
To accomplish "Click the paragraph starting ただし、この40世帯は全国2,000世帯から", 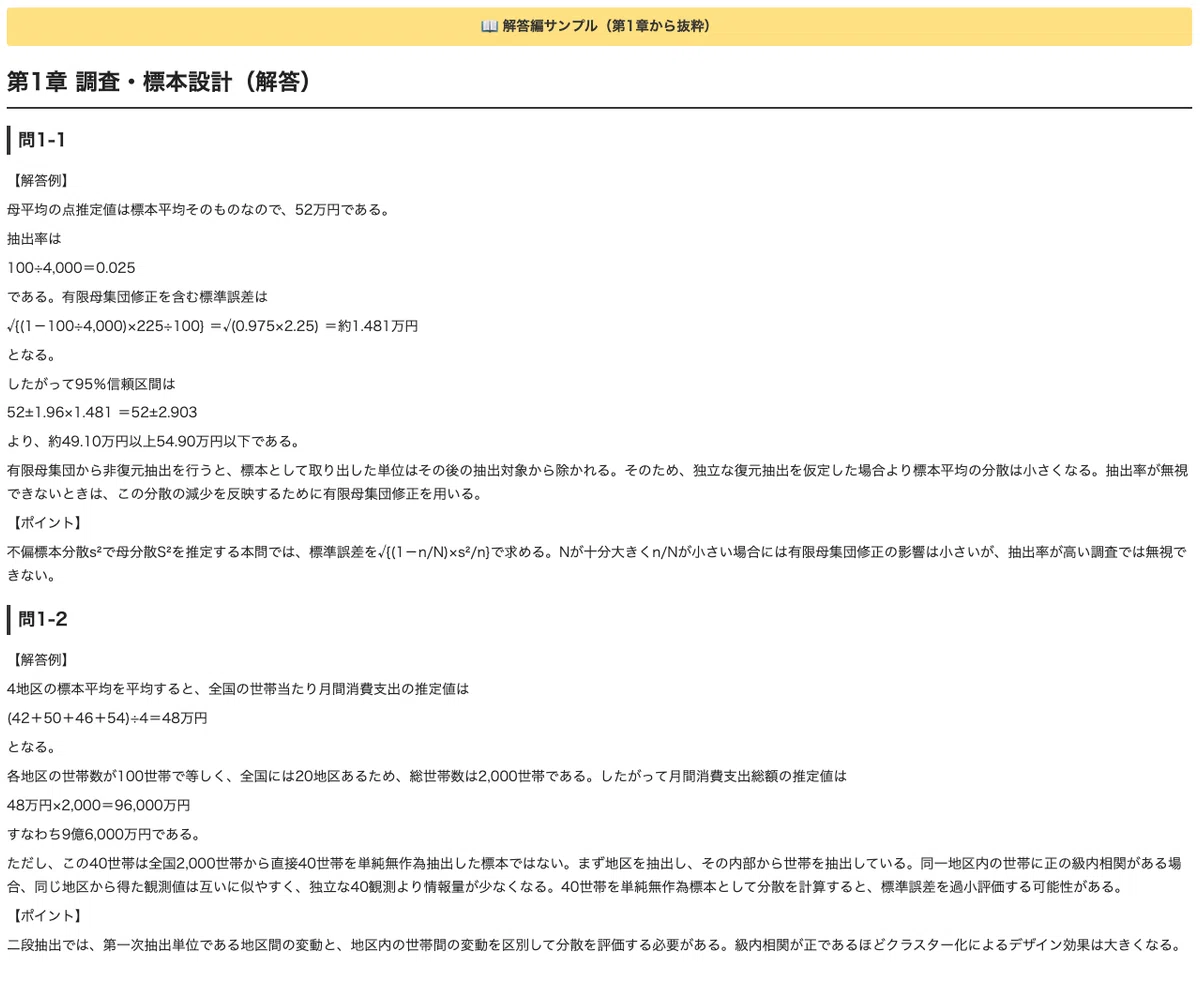I will point(596,874).
